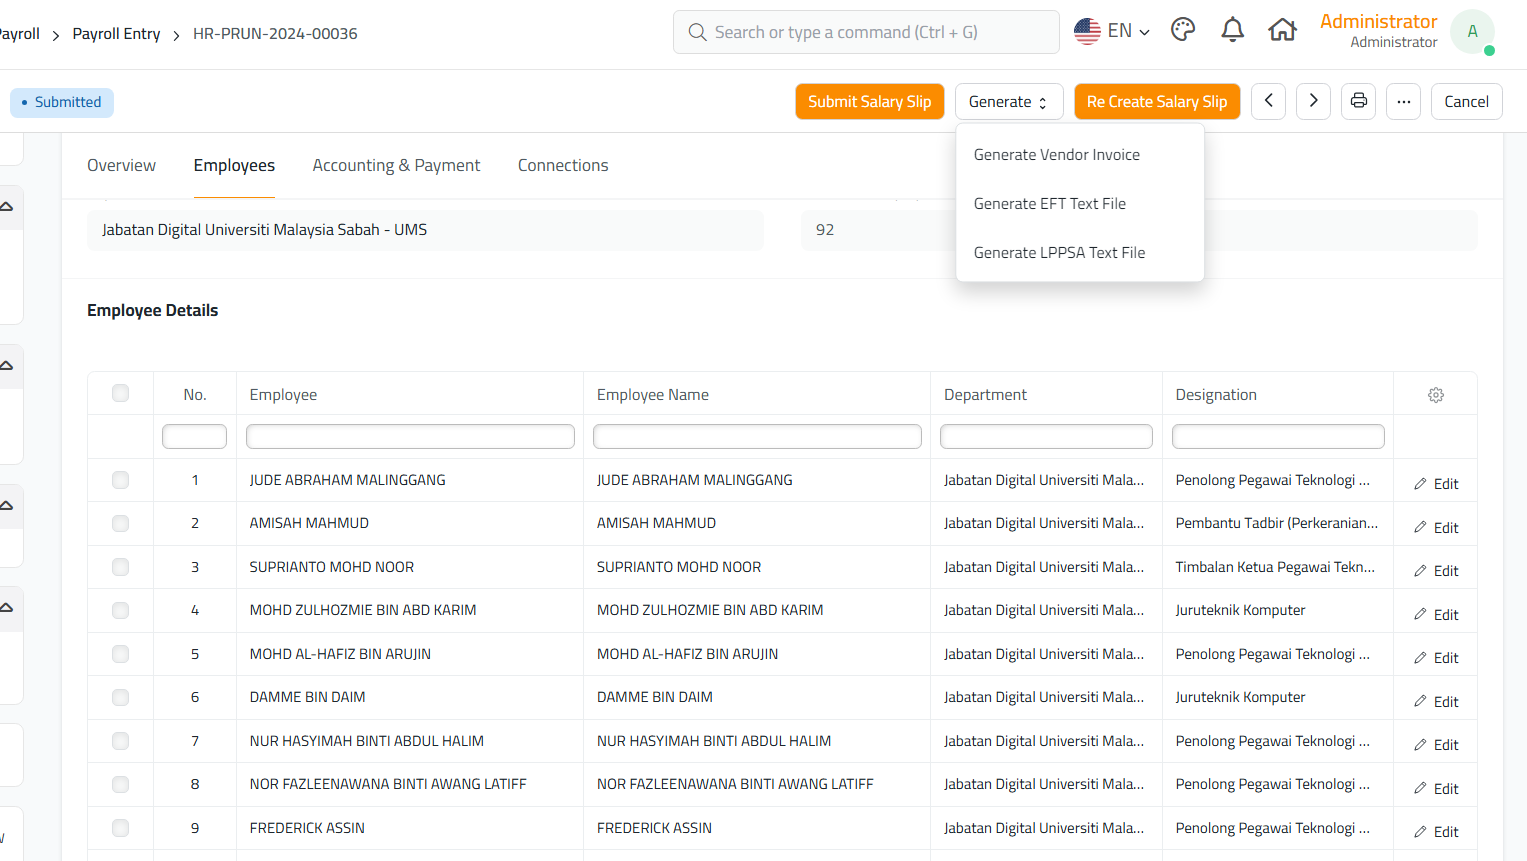Tick checkbox for AMISAH MAHMUD row
The height and width of the screenshot is (861, 1527).
point(121,523)
